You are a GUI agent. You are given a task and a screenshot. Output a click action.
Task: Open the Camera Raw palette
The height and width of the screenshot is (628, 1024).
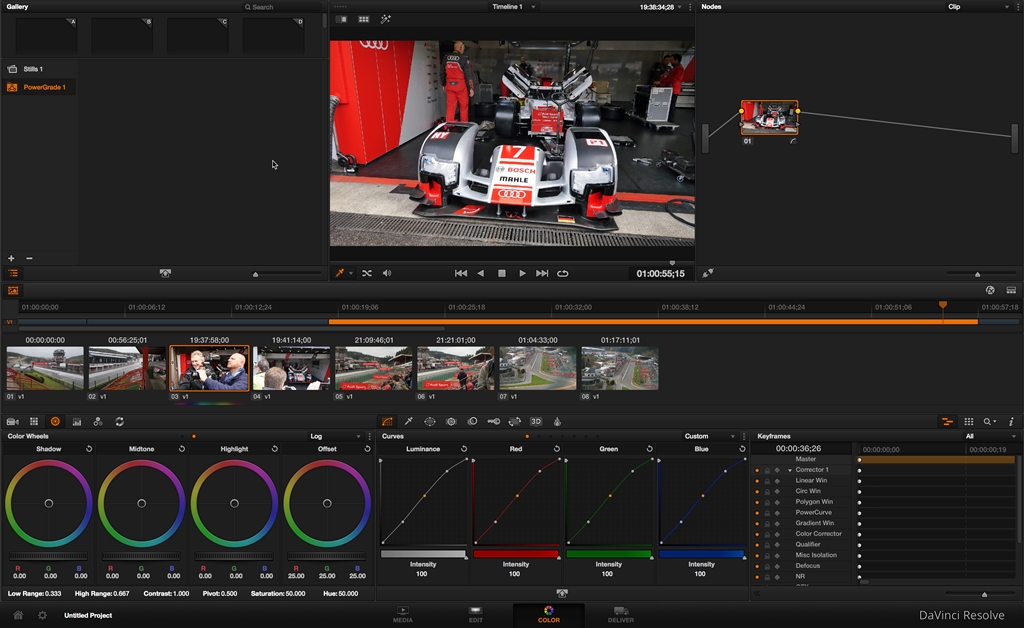click(x=13, y=422)
